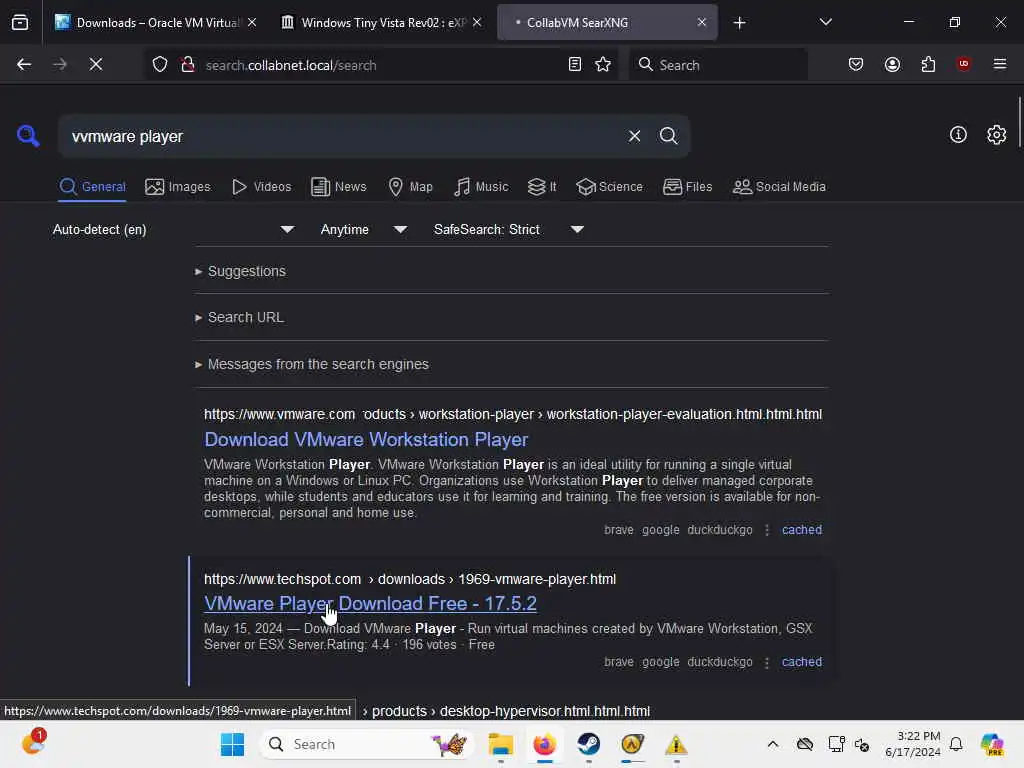Focus the vvmware player search box
The height and width of the screenshot is (768, 1024).
pos(343,136)
